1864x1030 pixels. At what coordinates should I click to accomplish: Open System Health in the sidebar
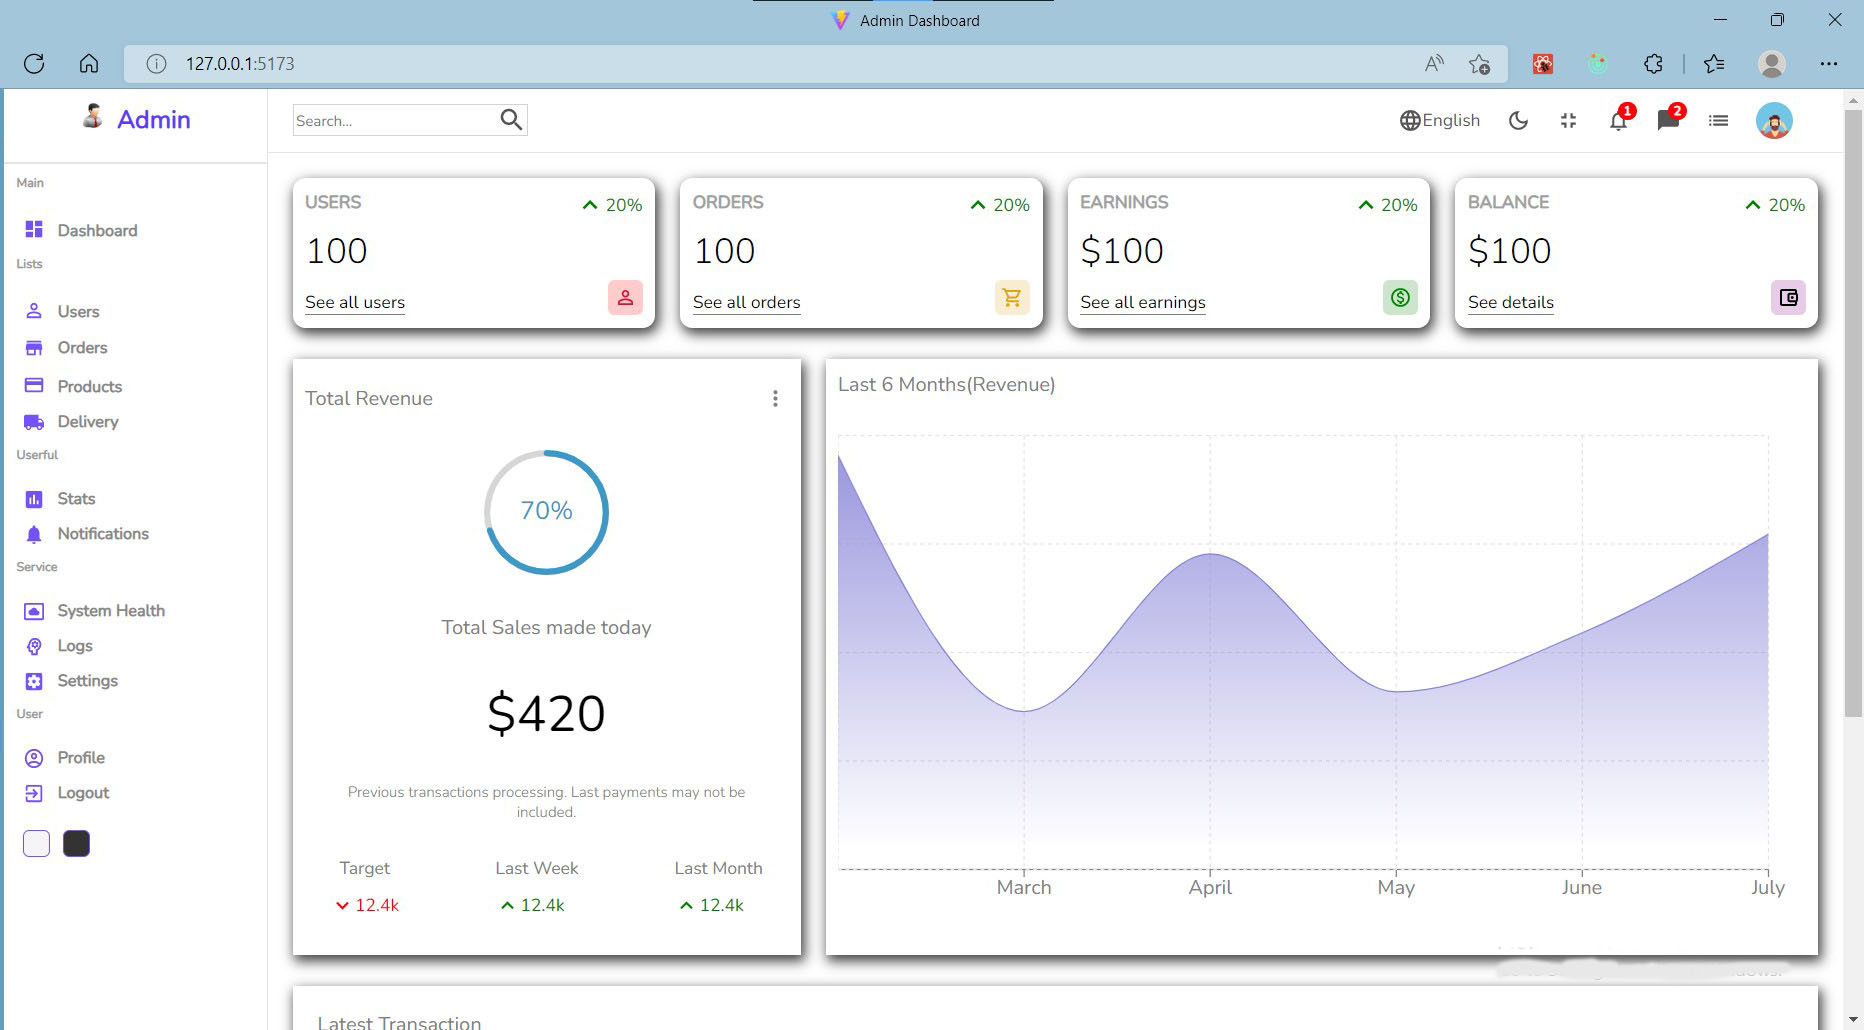(94, 611)
